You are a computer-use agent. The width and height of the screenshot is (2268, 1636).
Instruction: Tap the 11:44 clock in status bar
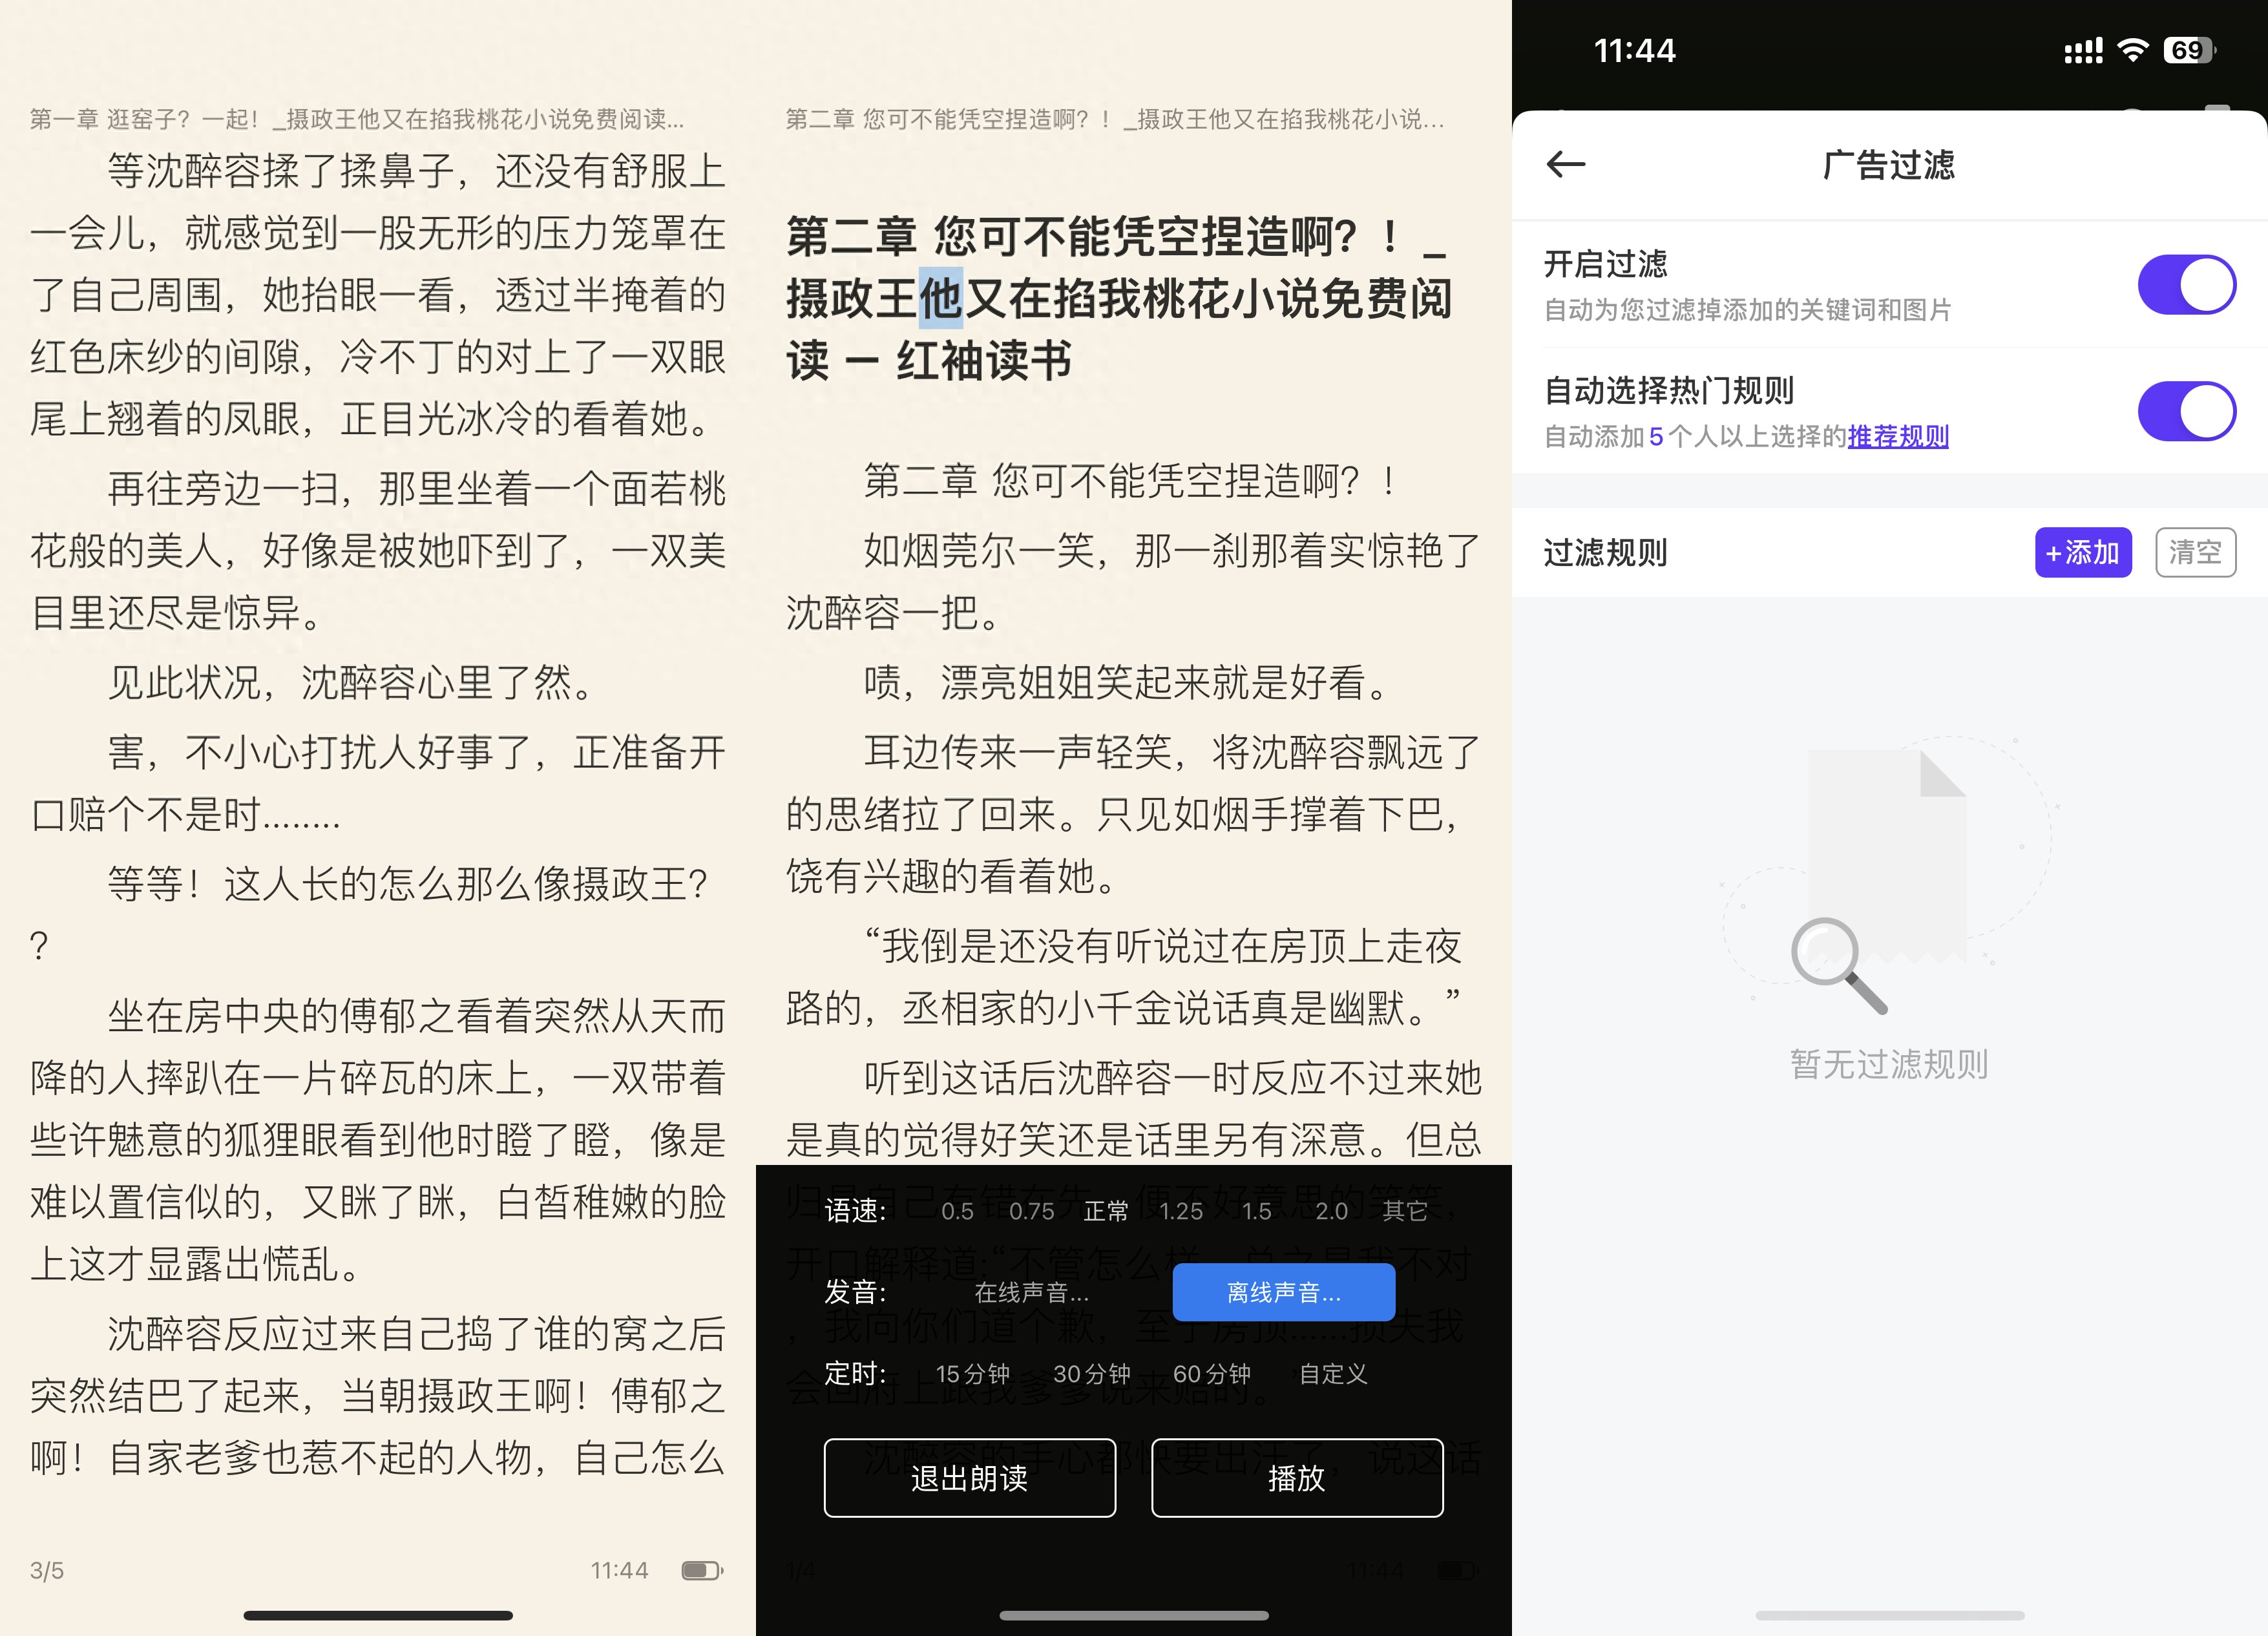[1634, 50]
